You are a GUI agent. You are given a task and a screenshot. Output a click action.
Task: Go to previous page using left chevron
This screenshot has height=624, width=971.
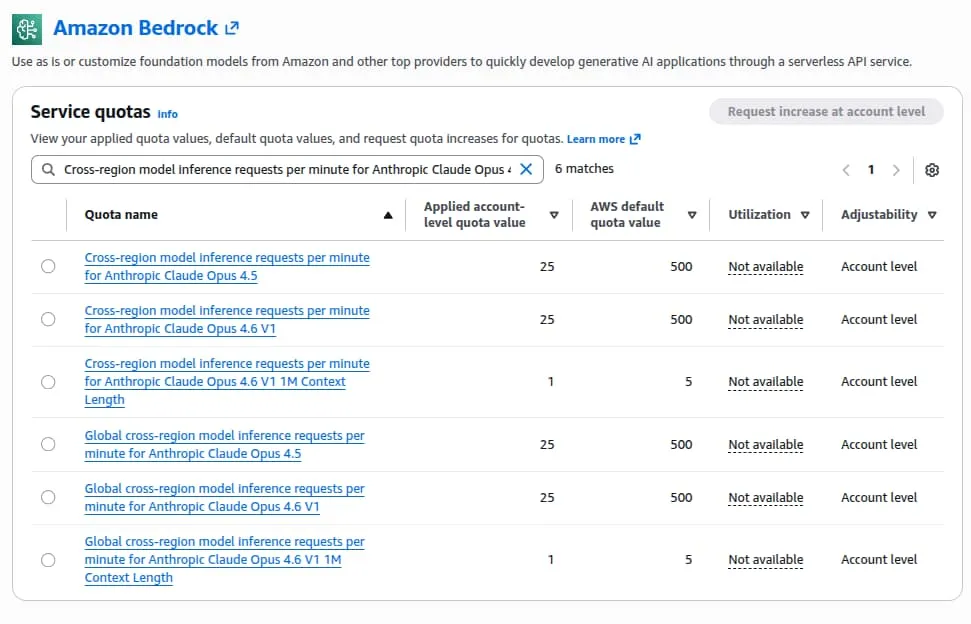coord(846,170)
